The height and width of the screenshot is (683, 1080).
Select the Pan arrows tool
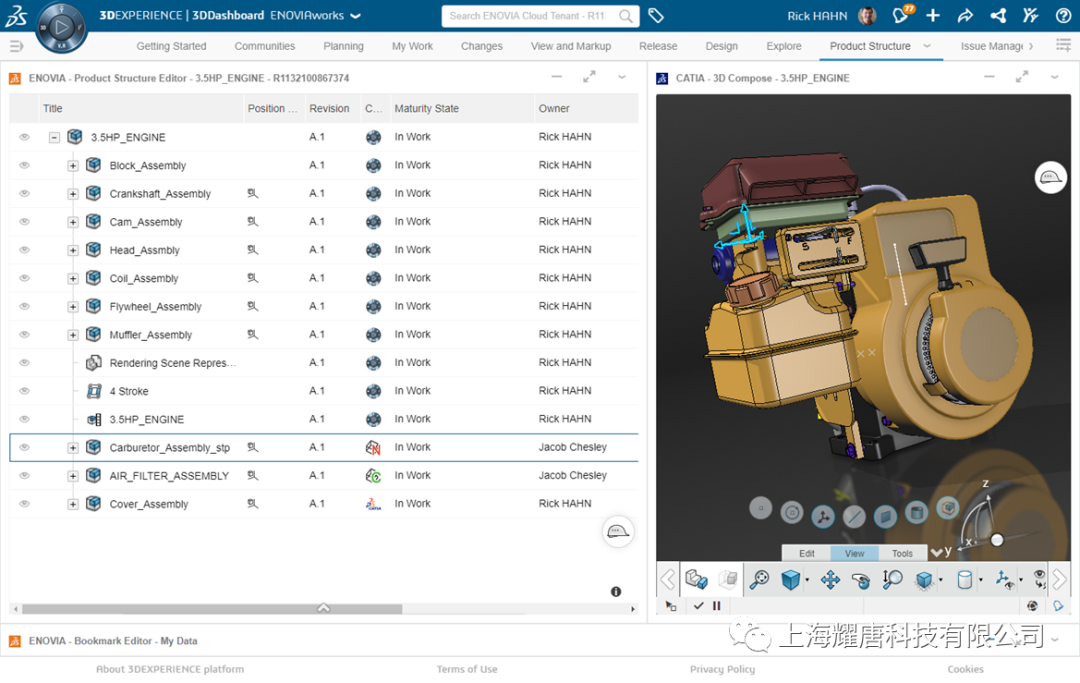(x=831, y=580)
